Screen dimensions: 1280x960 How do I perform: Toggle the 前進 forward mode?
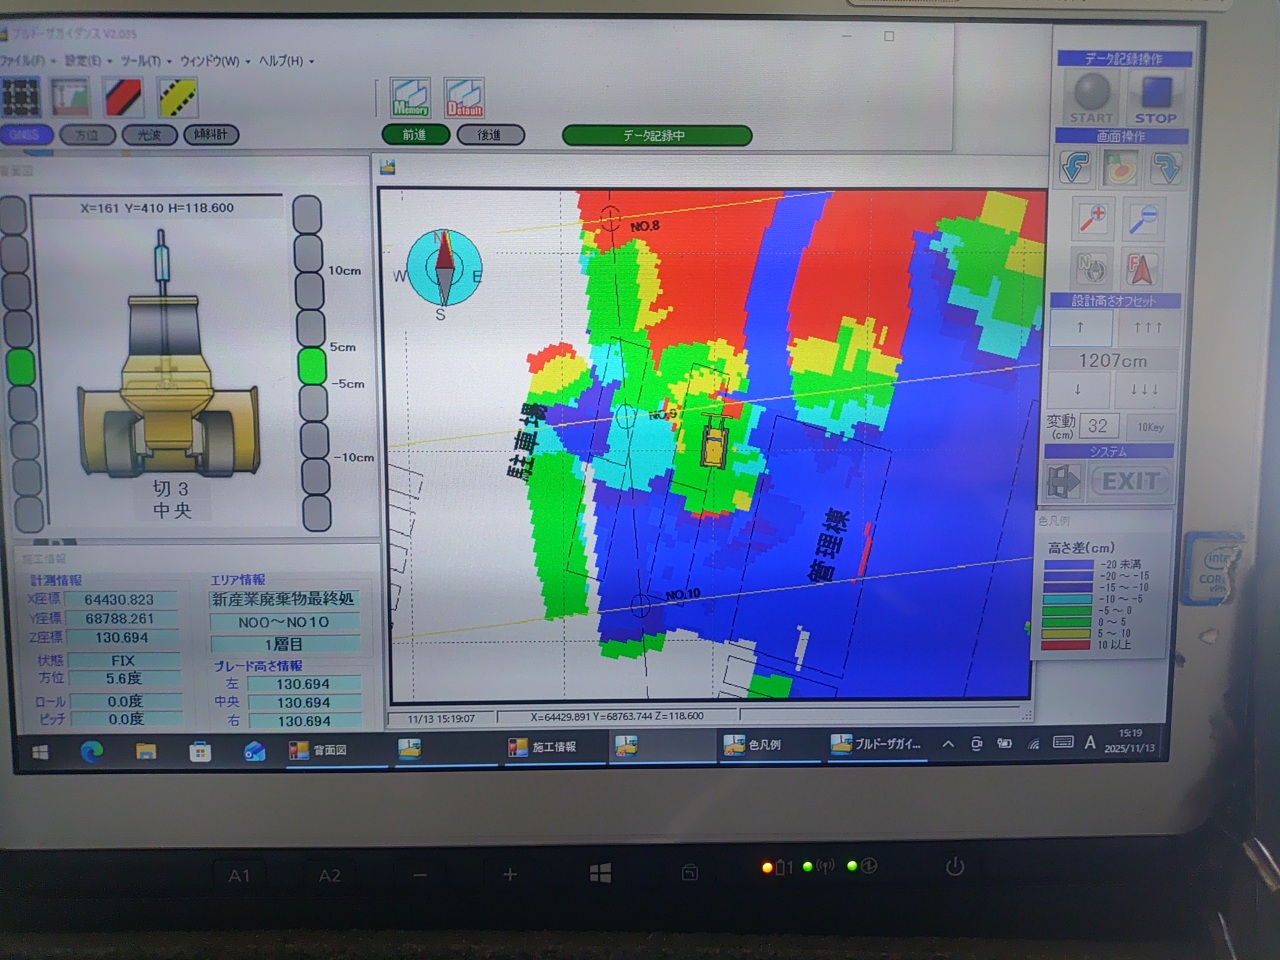(415, 135)
